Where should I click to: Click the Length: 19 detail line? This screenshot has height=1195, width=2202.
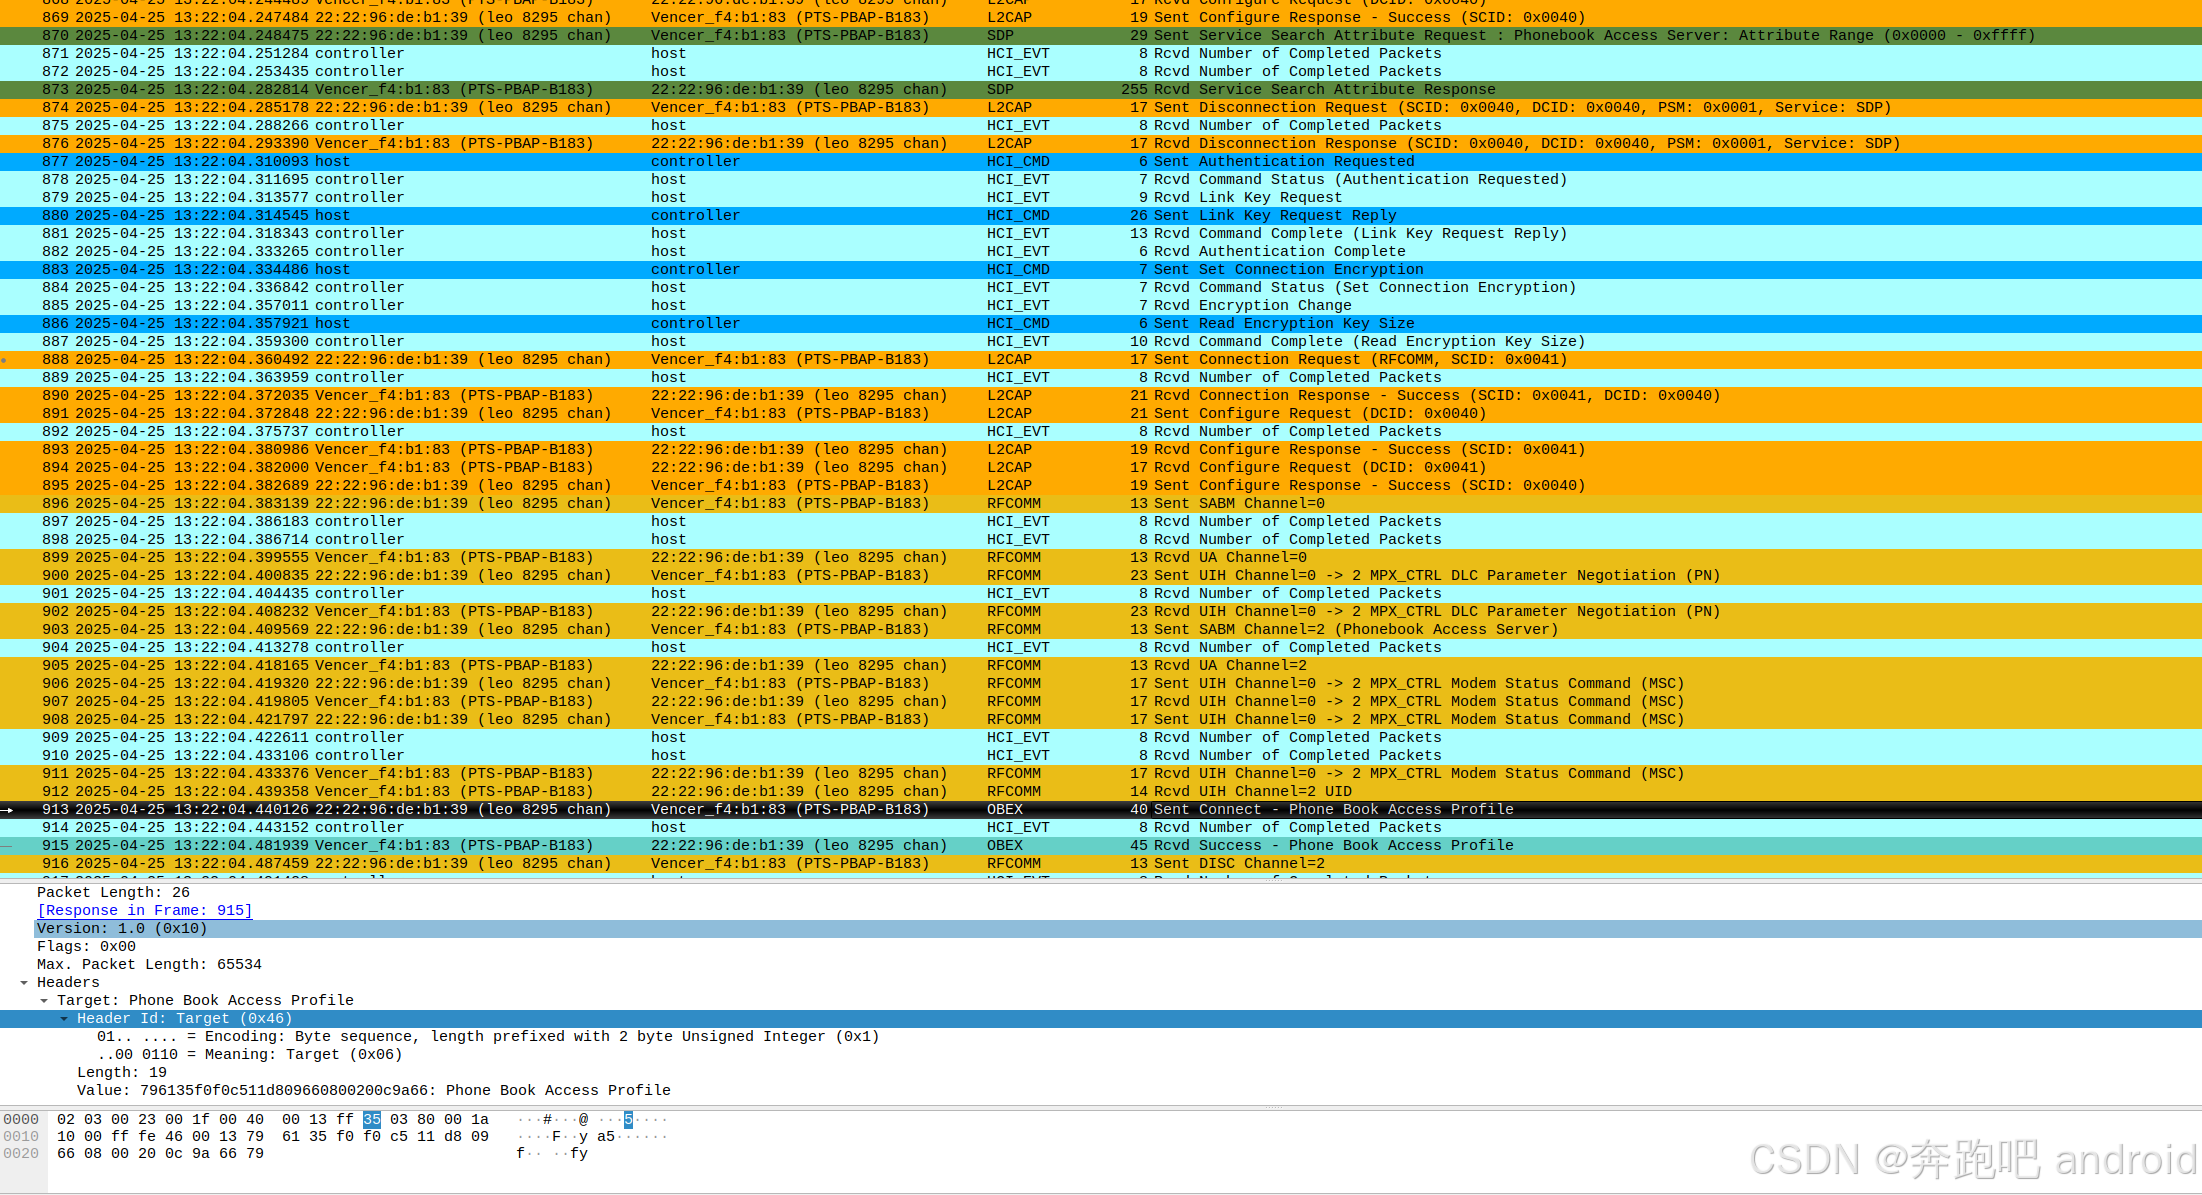pyautogui.click(x=121, y=1073)
